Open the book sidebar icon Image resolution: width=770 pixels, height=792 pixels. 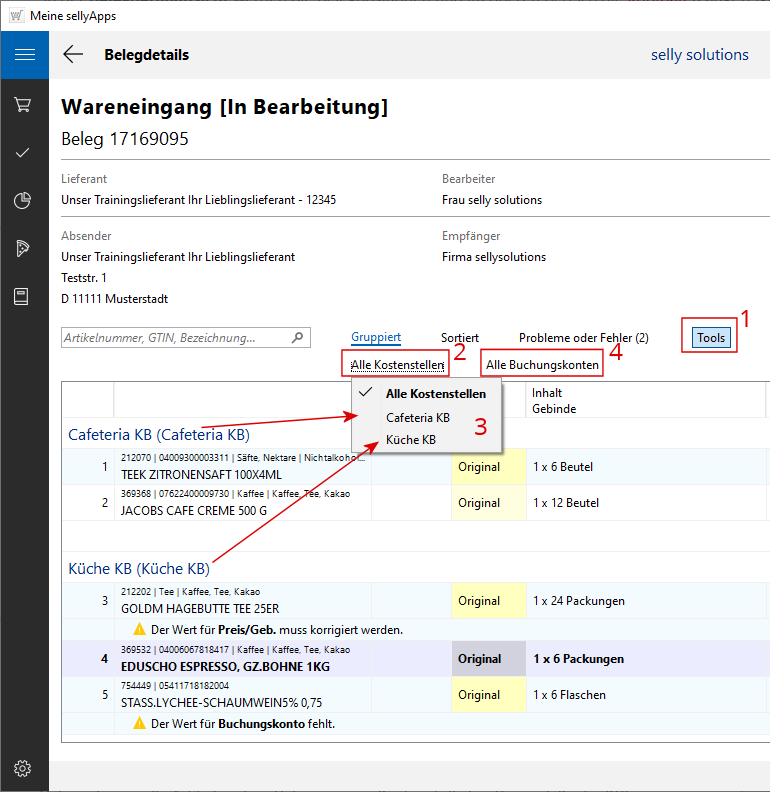(x=24, y=297)
